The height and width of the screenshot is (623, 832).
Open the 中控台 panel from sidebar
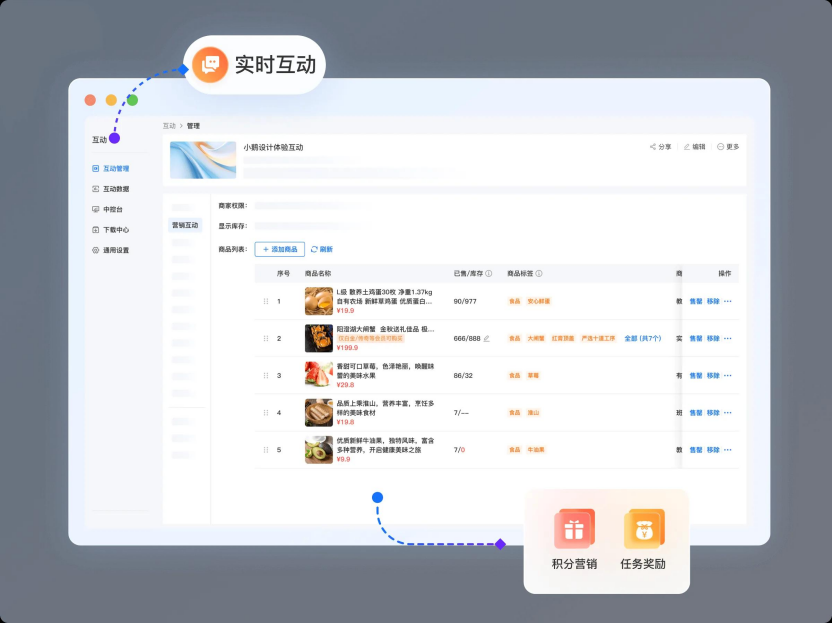point(94,208)
